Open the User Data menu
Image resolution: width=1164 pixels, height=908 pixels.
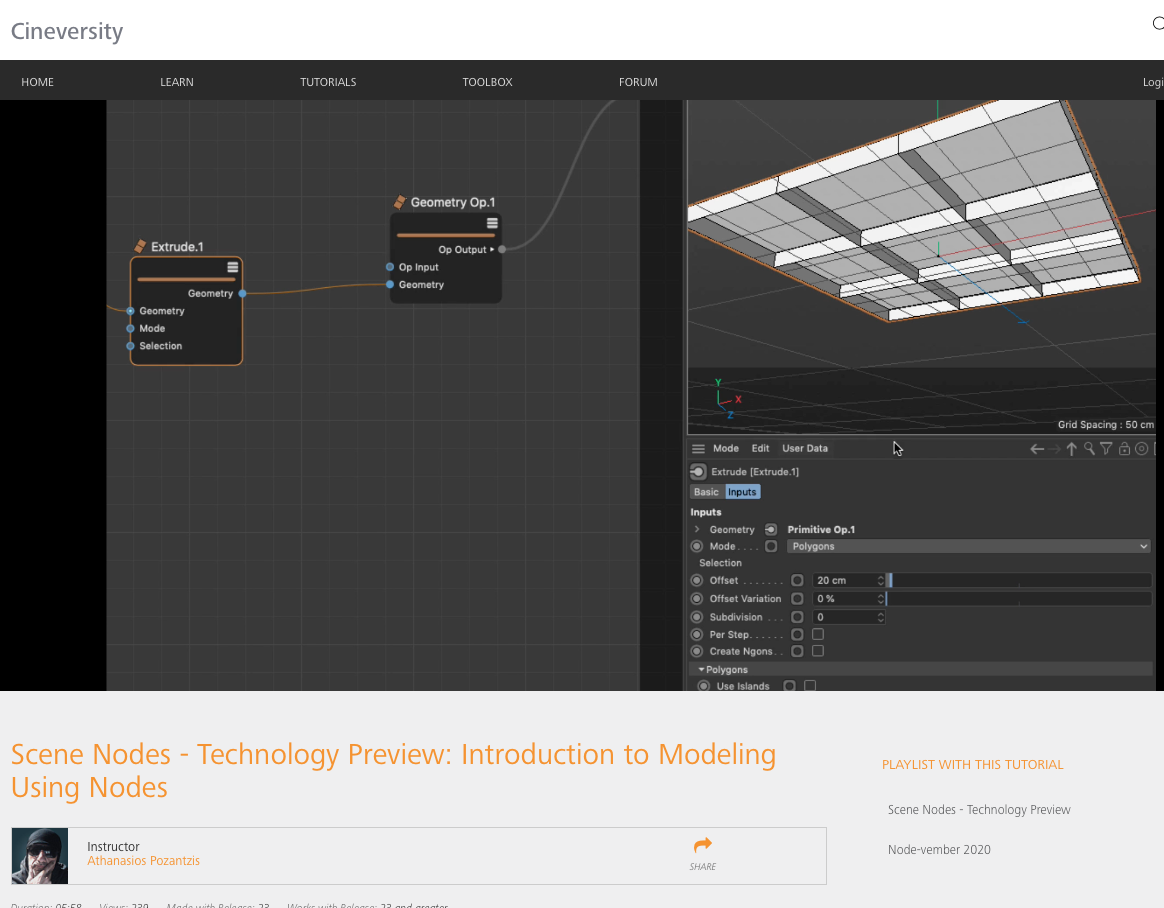[x=805, y=448]
